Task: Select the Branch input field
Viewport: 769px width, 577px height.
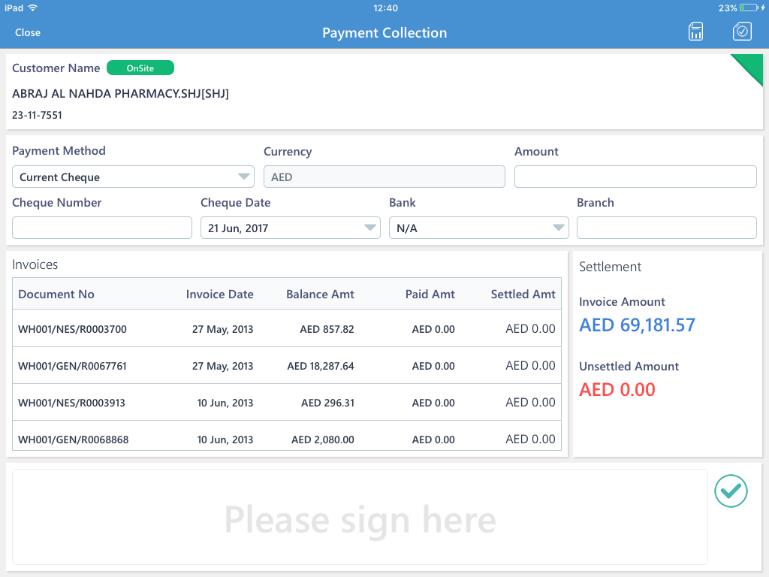Action: pyautogui.click(x=666, y=228)
